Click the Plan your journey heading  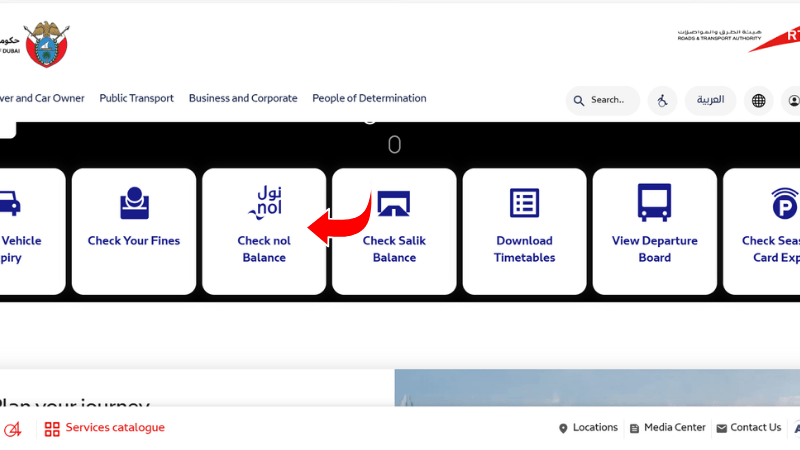(x=74, y=403)
